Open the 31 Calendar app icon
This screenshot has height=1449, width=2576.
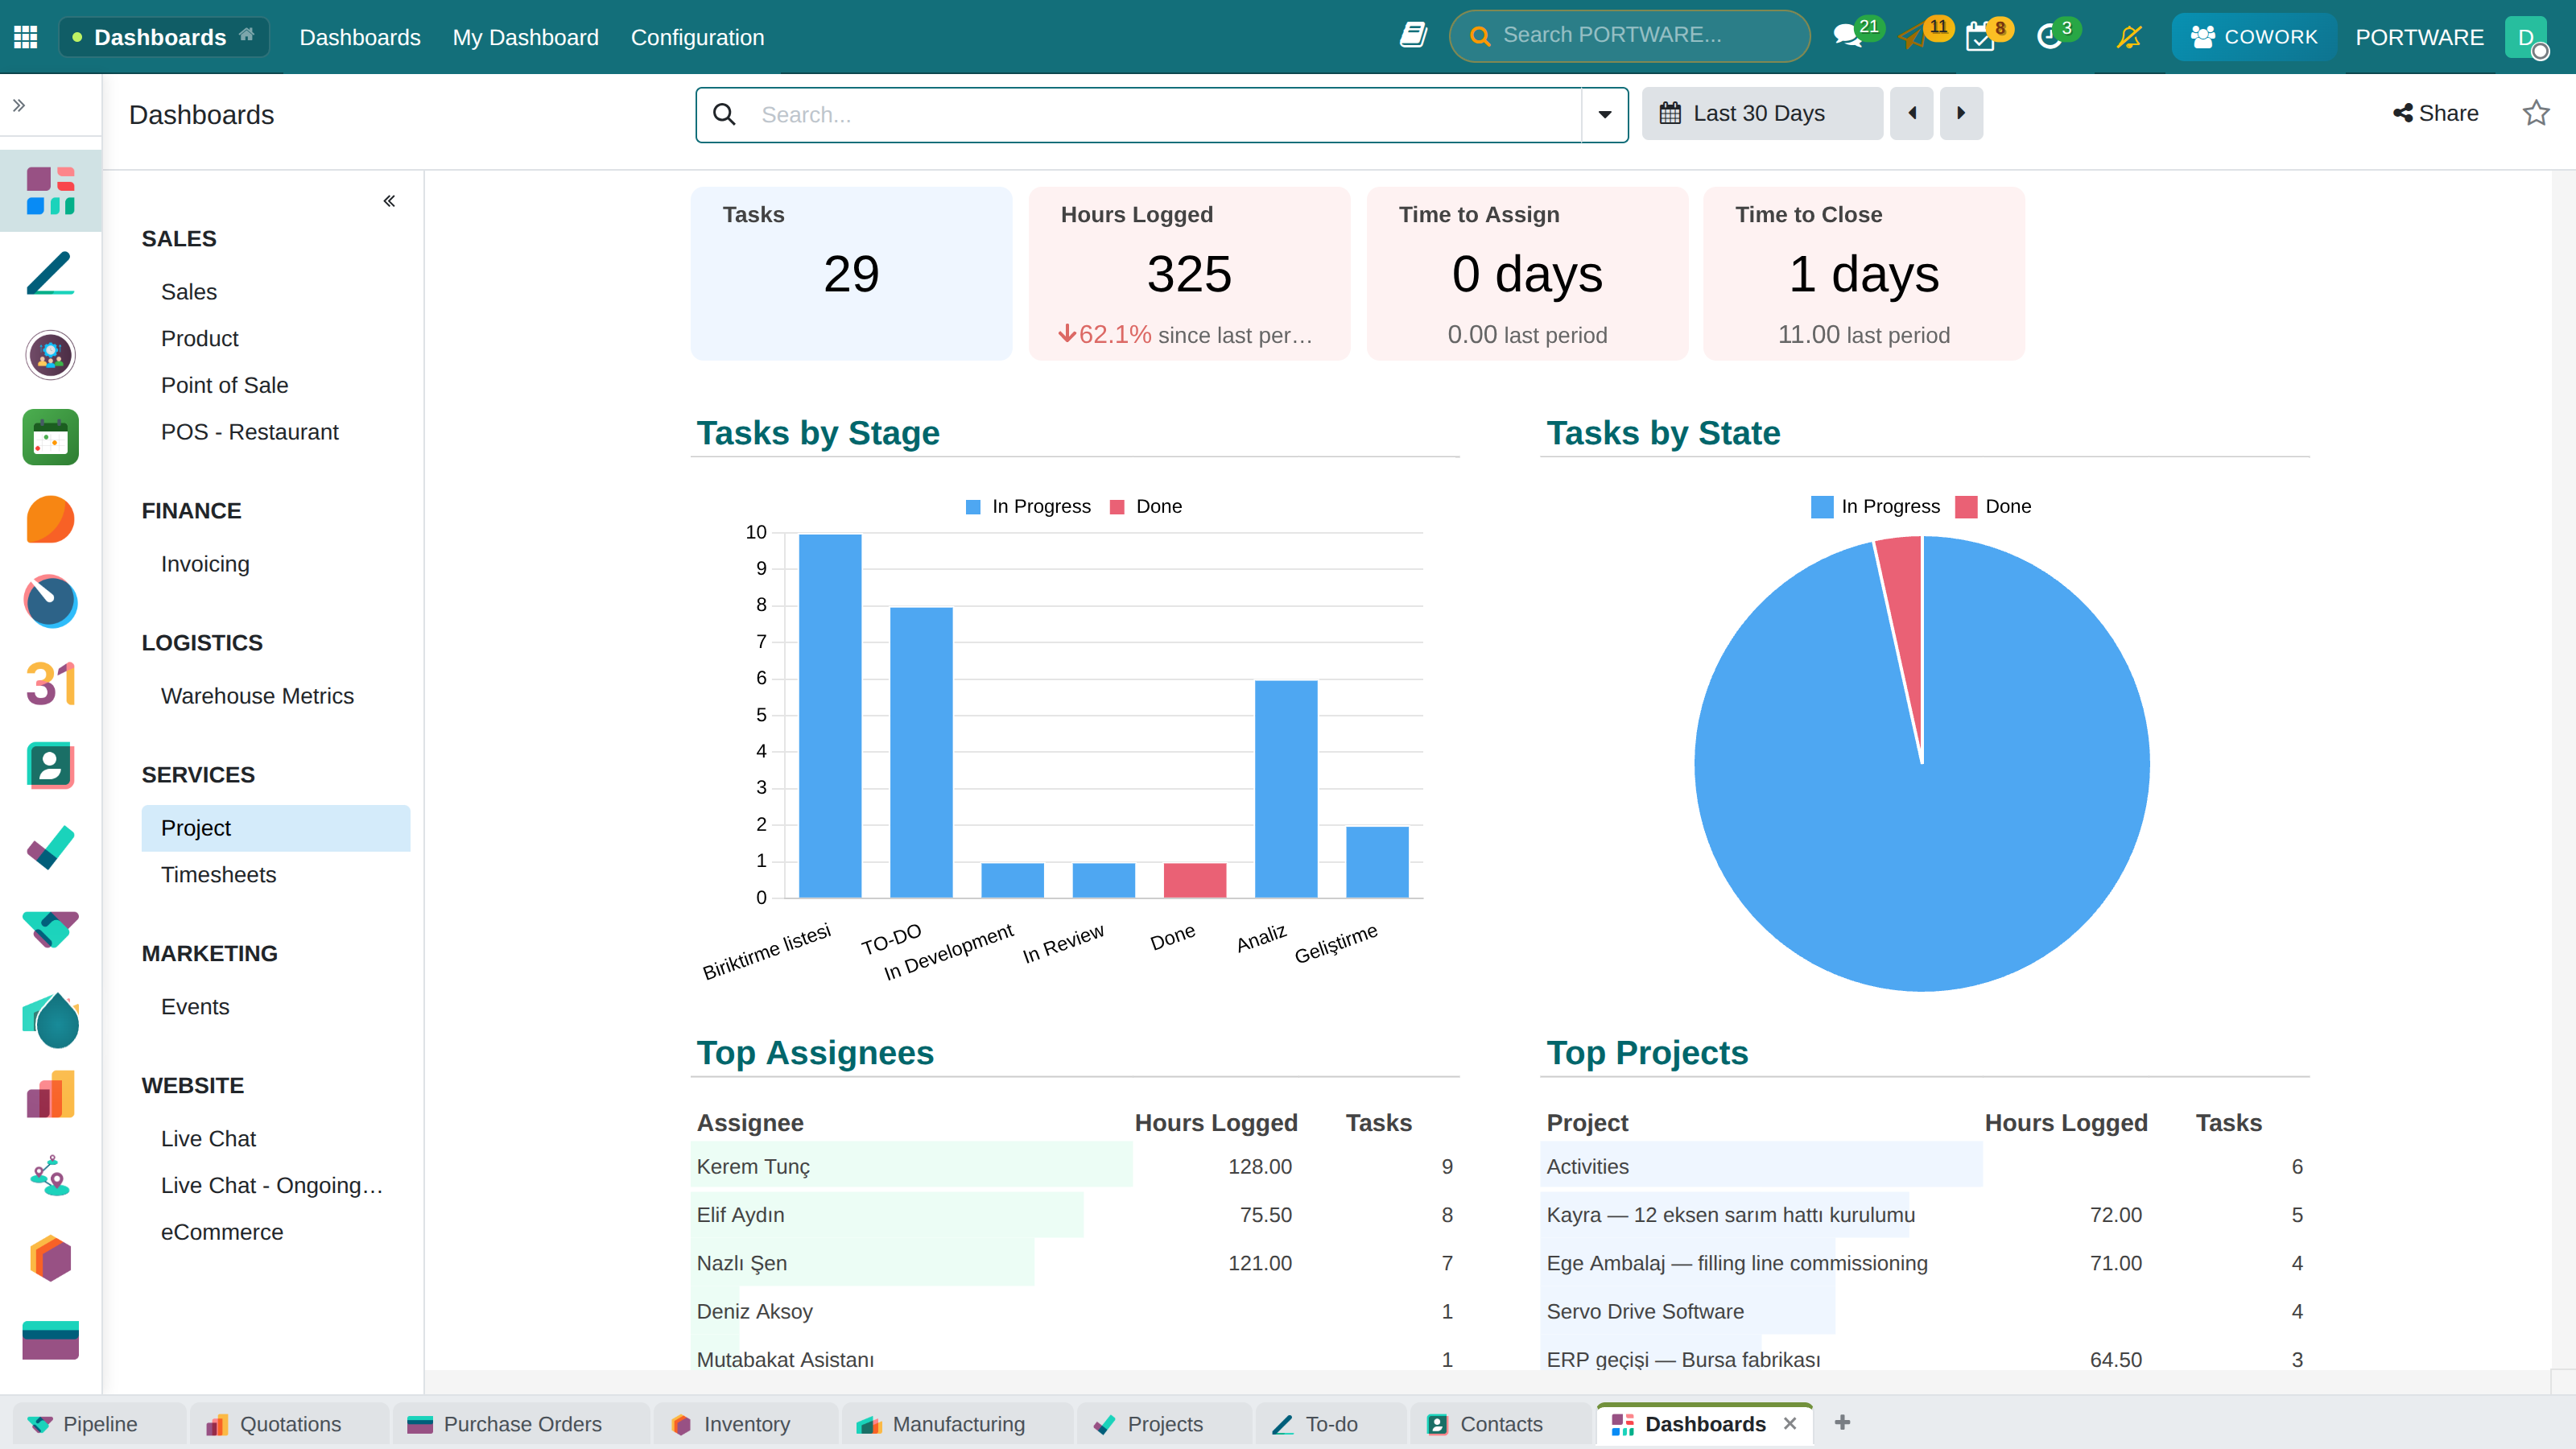pyautogui.click(x=50, y=683)
